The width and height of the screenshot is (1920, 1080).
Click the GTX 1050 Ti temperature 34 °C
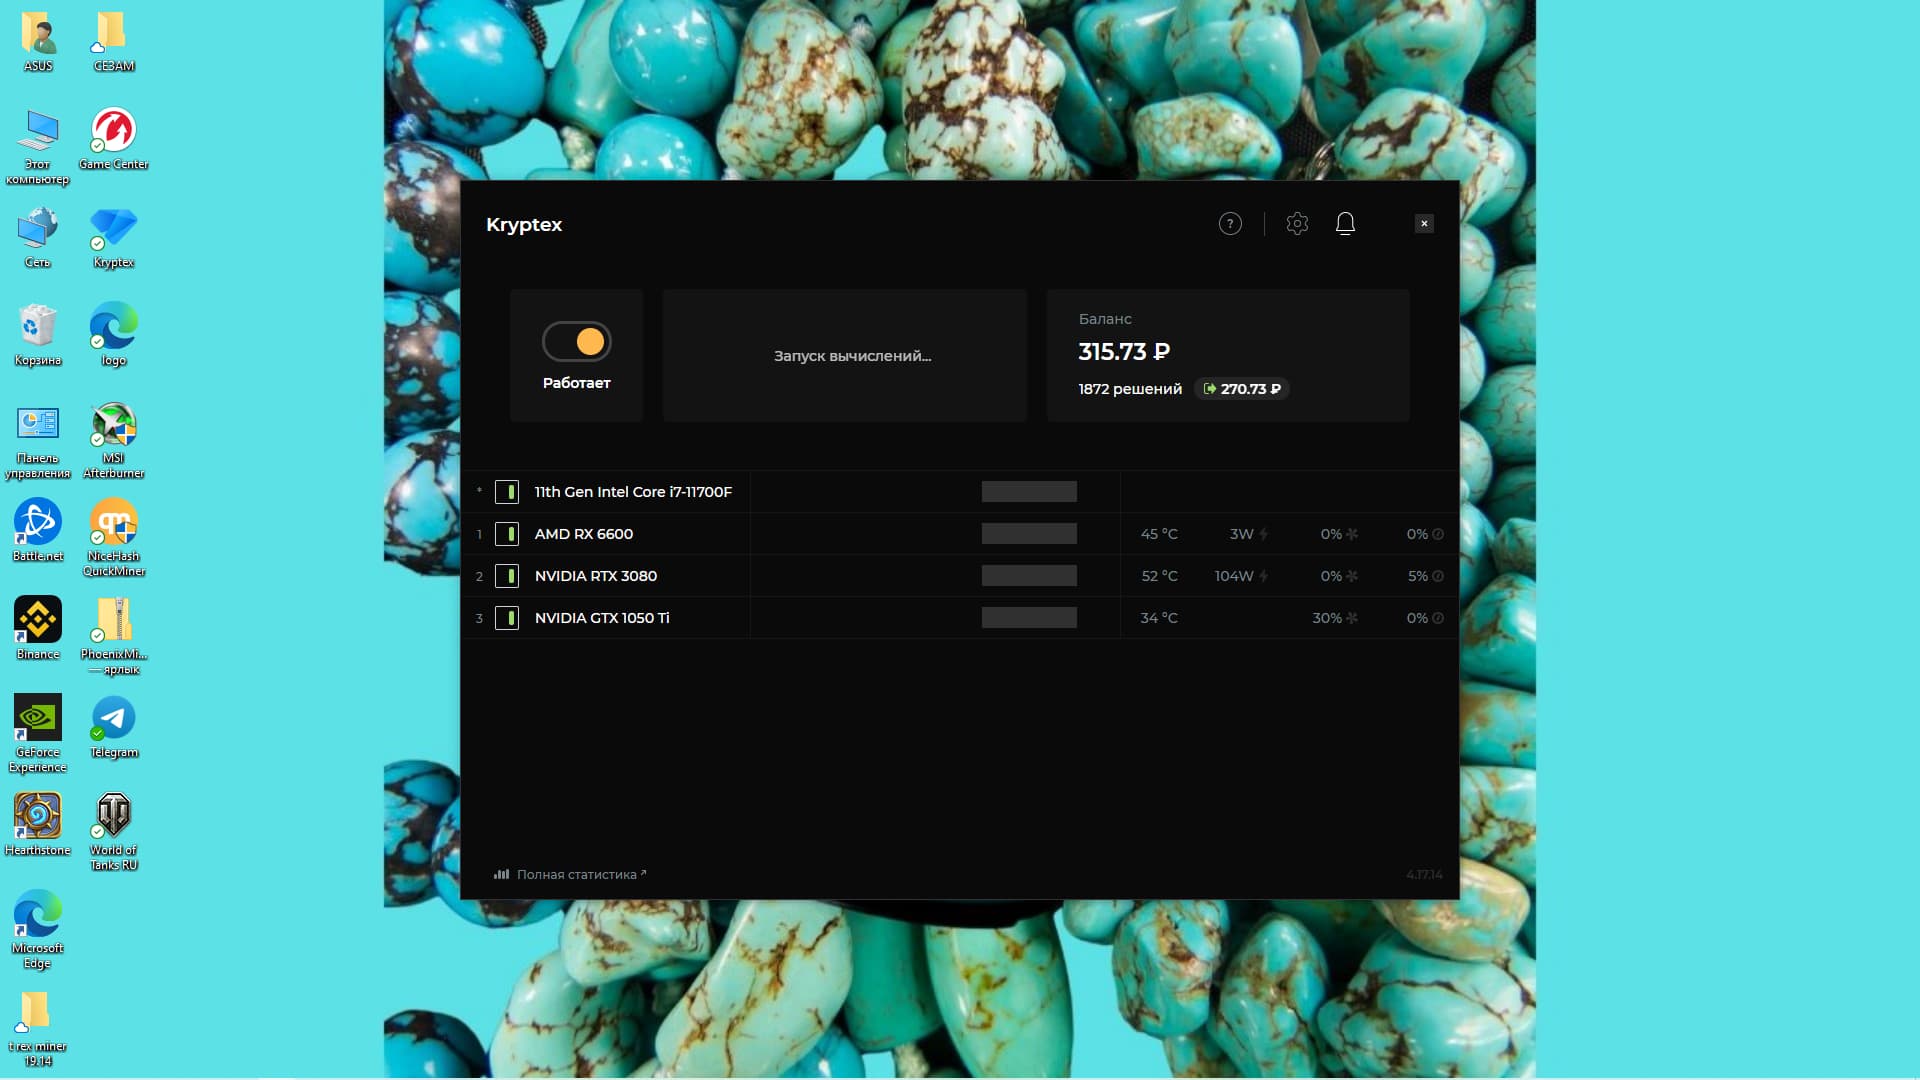[1159, 618]
